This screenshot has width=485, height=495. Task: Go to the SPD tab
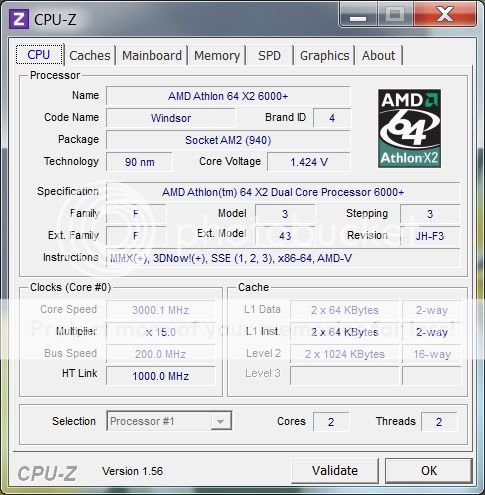(x=269, y=55)
